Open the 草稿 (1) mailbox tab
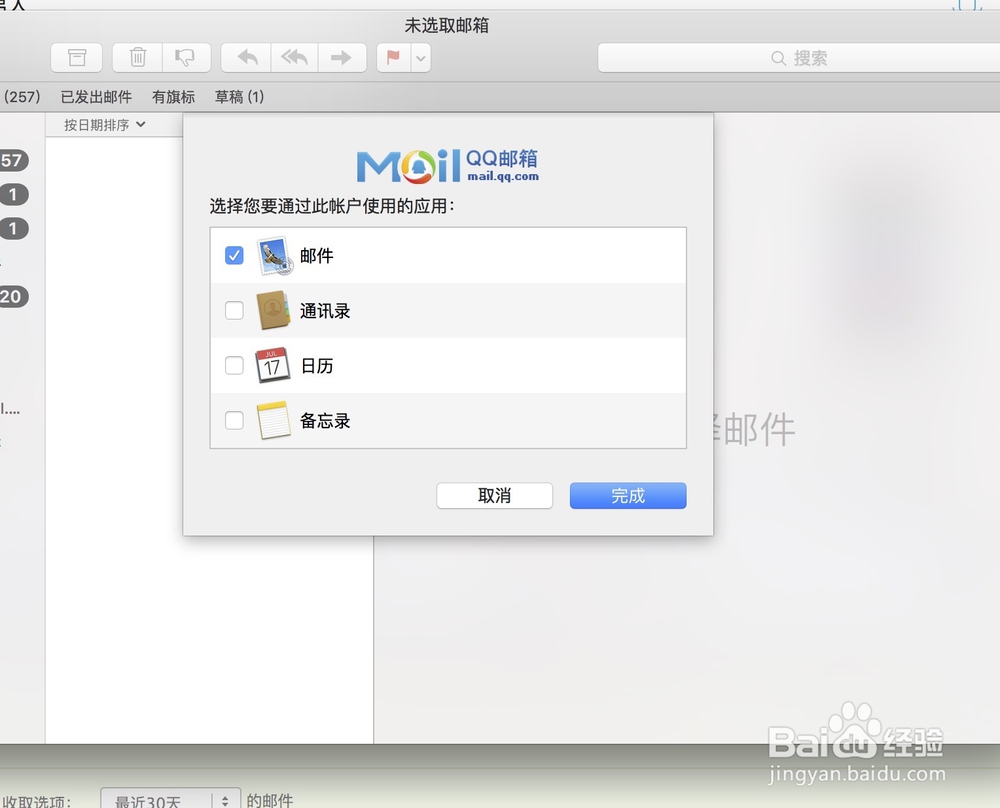Screen dimensions: 1000x808 pos(239,97)
